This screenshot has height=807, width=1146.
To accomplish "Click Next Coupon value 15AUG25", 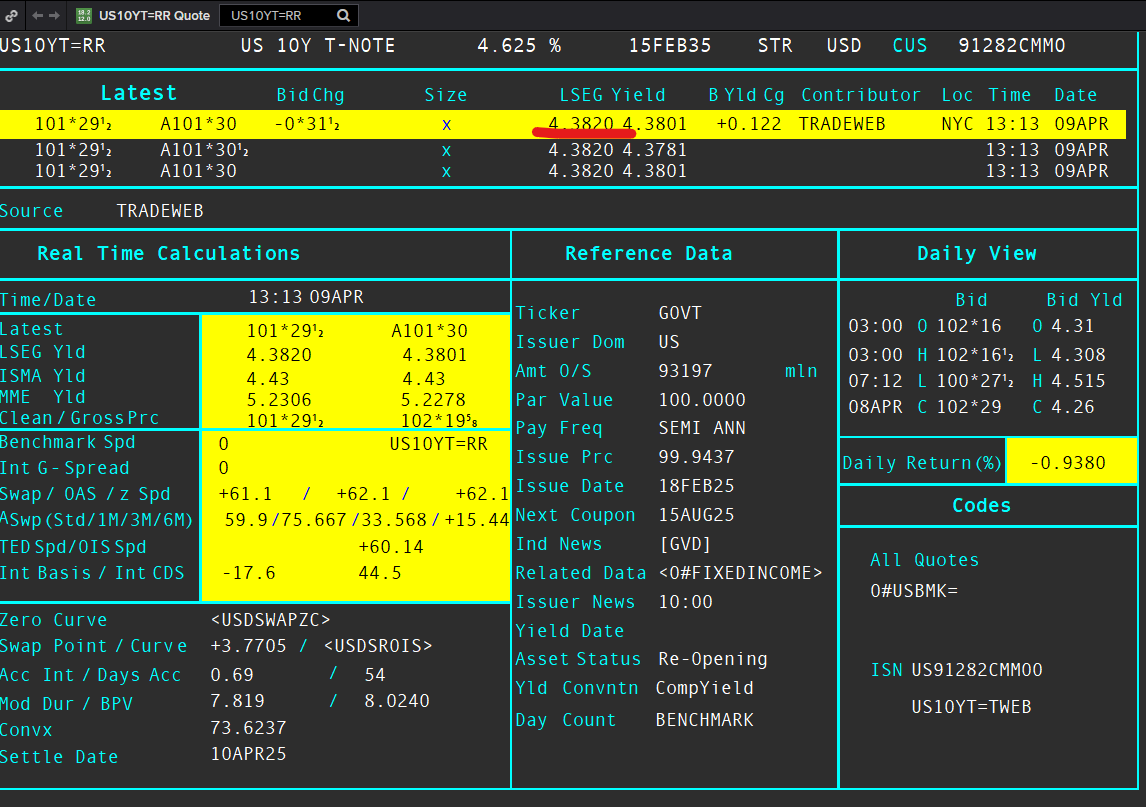I will [x=696, y=515].
